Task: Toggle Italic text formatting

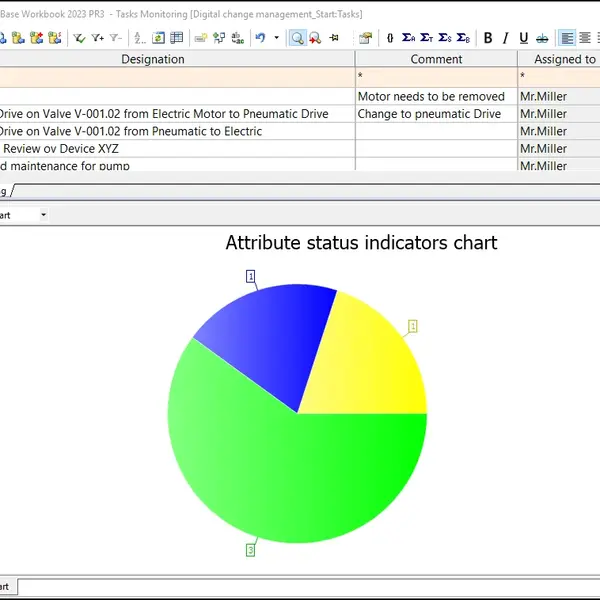Action: (x=506, y=38)
